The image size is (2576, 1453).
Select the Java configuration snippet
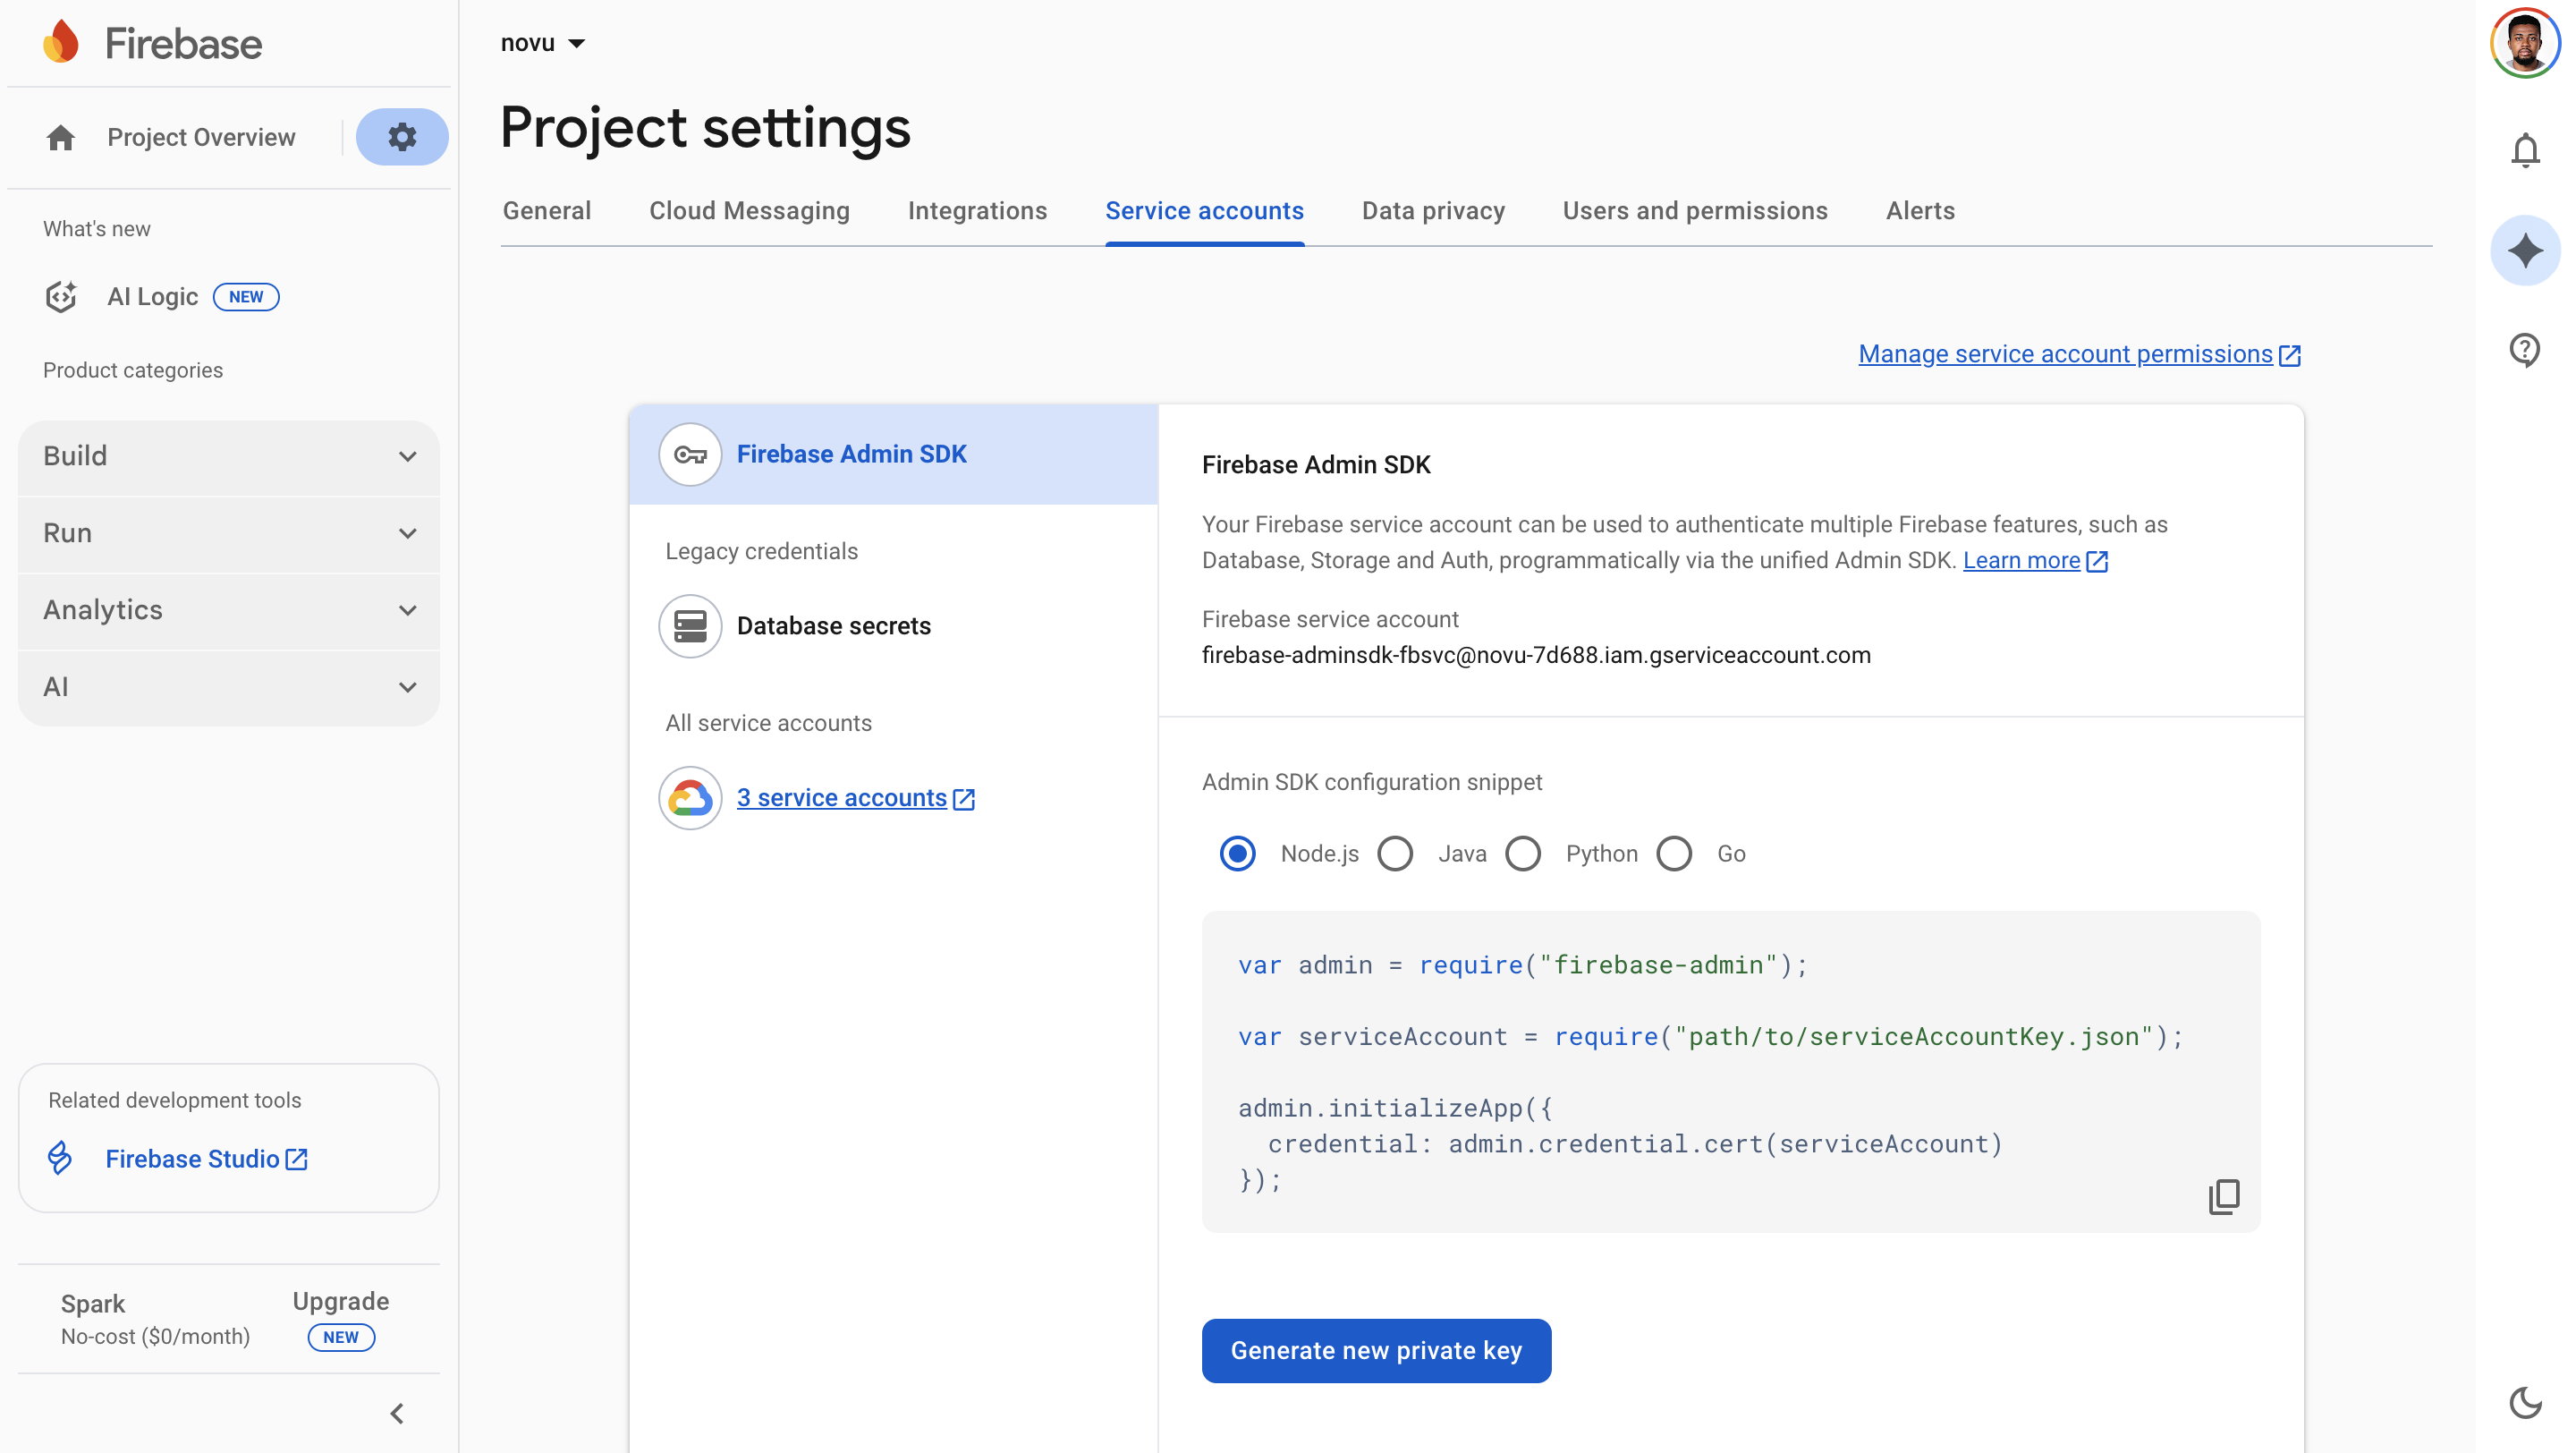coord(1396,853)
